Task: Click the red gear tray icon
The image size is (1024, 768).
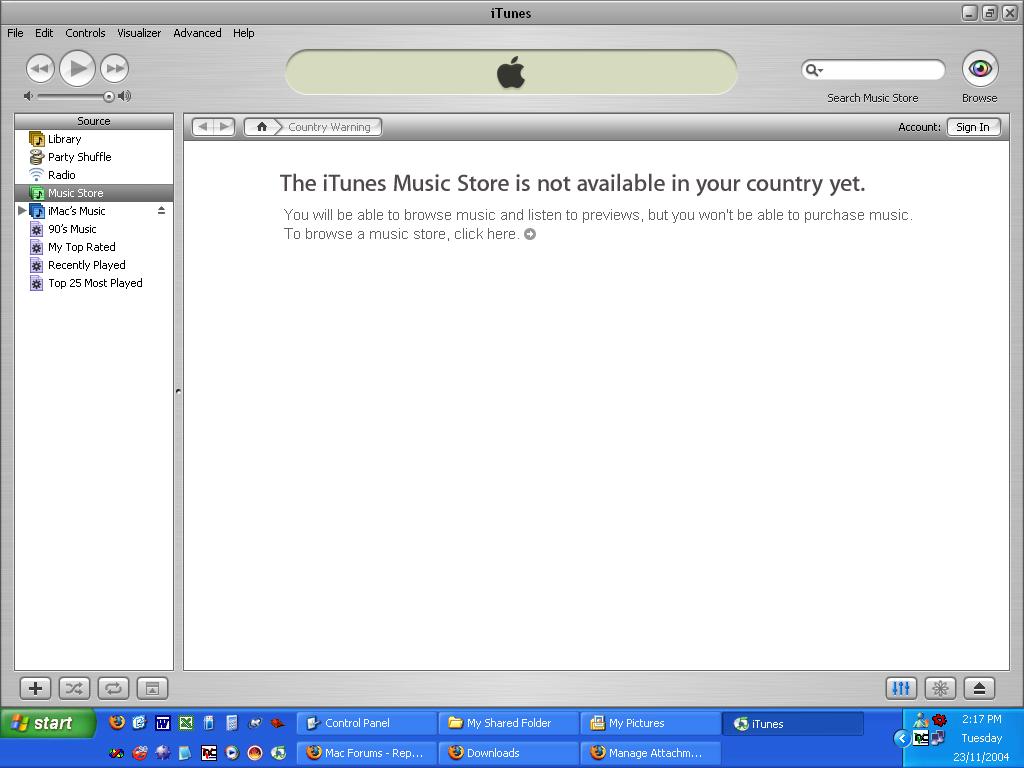Action: [x=940, y=720]
